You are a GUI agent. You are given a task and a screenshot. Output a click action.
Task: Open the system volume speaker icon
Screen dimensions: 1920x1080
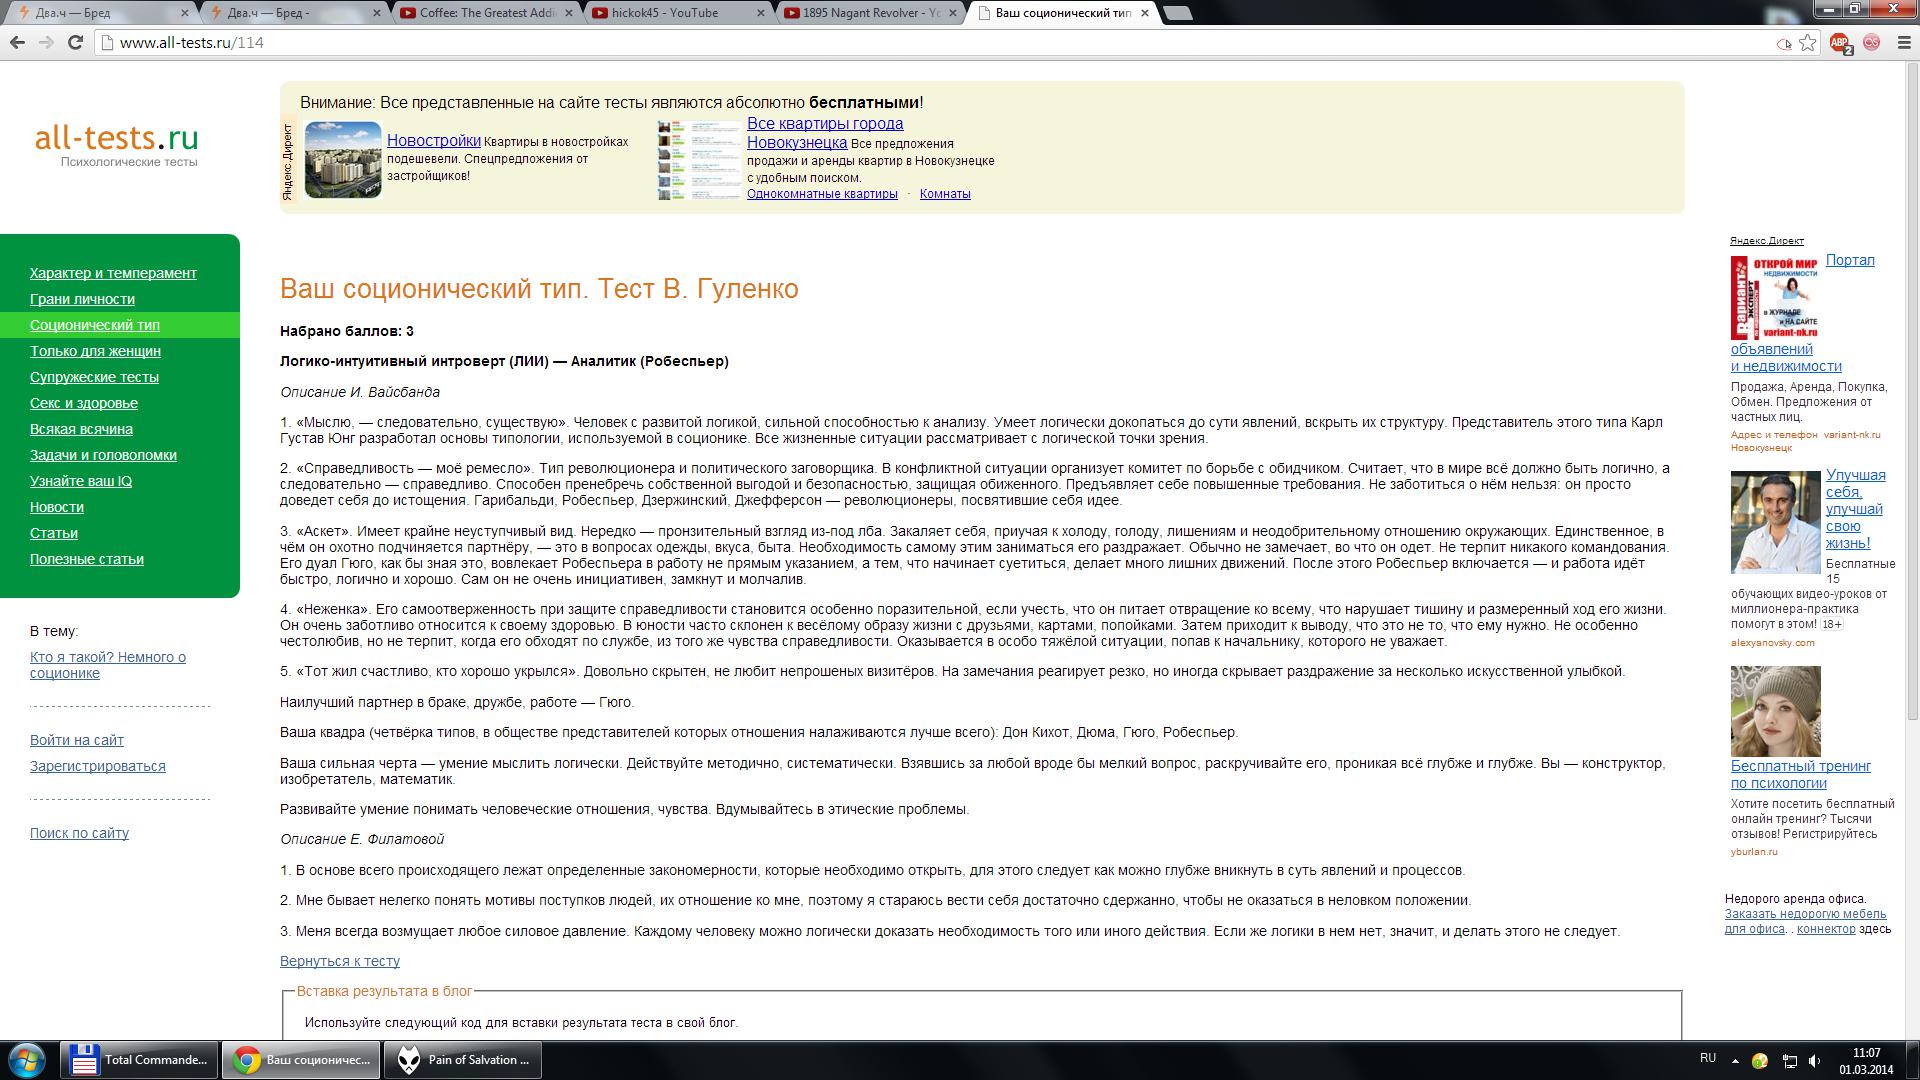1814,1060
